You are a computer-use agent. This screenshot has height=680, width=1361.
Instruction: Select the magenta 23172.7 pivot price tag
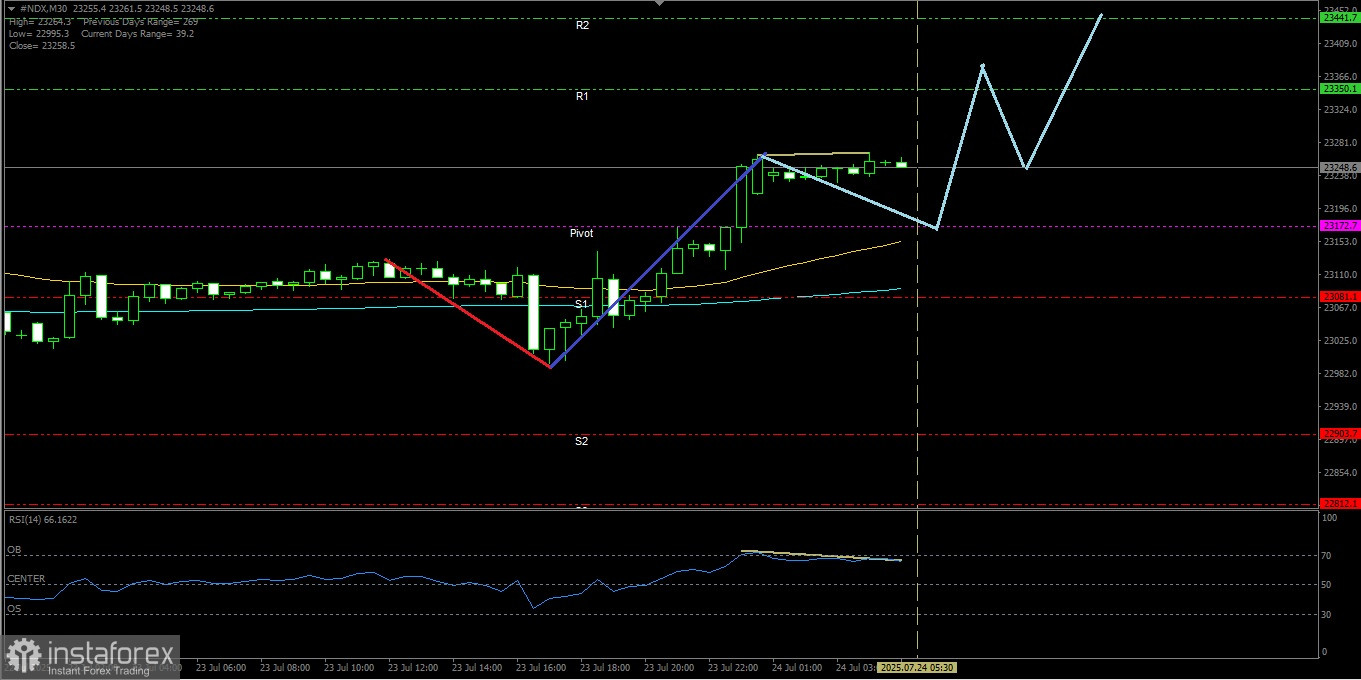pos(1340,226)
